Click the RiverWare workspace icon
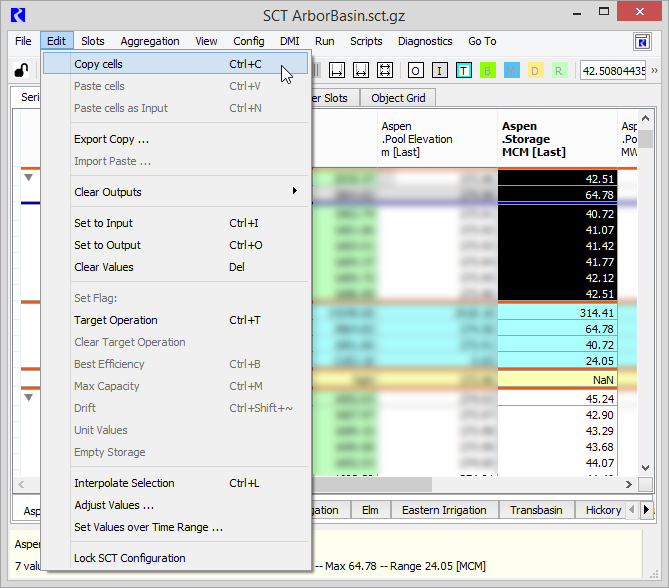The image size is (669, 588). (643, 42)
